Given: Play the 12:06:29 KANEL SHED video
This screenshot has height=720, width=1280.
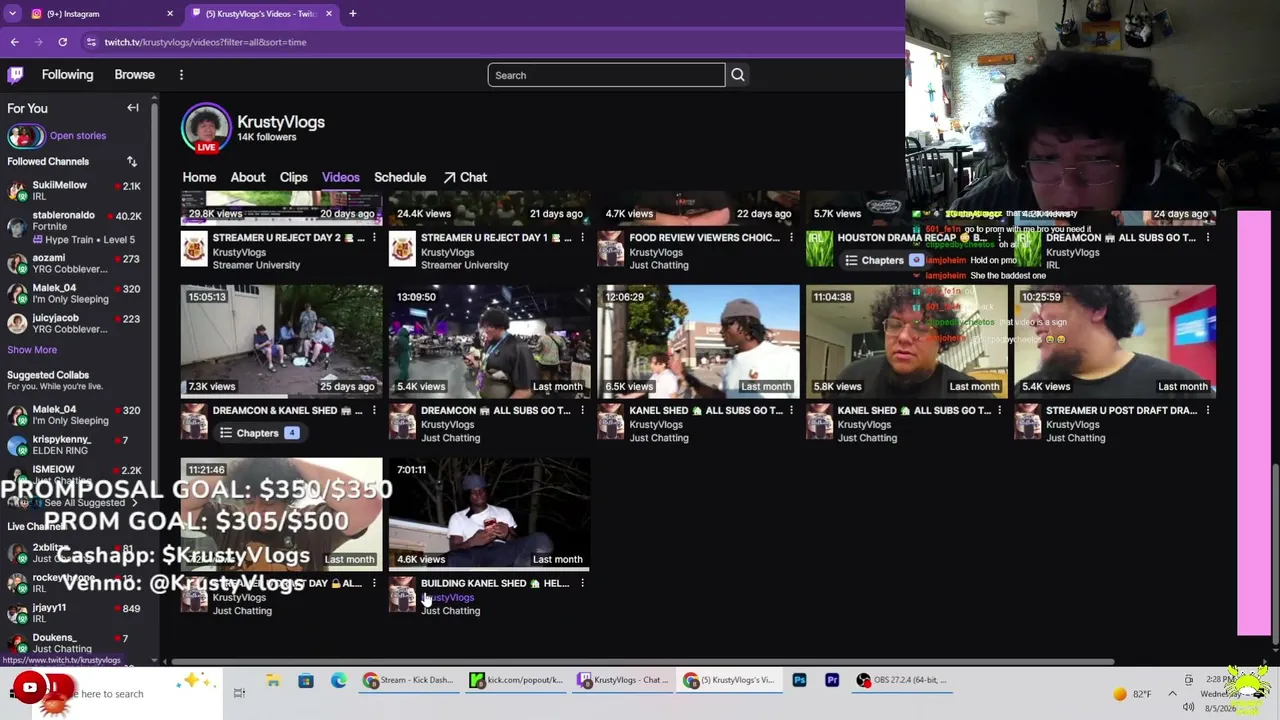Looking at the screenshot, I should (698, 342).
